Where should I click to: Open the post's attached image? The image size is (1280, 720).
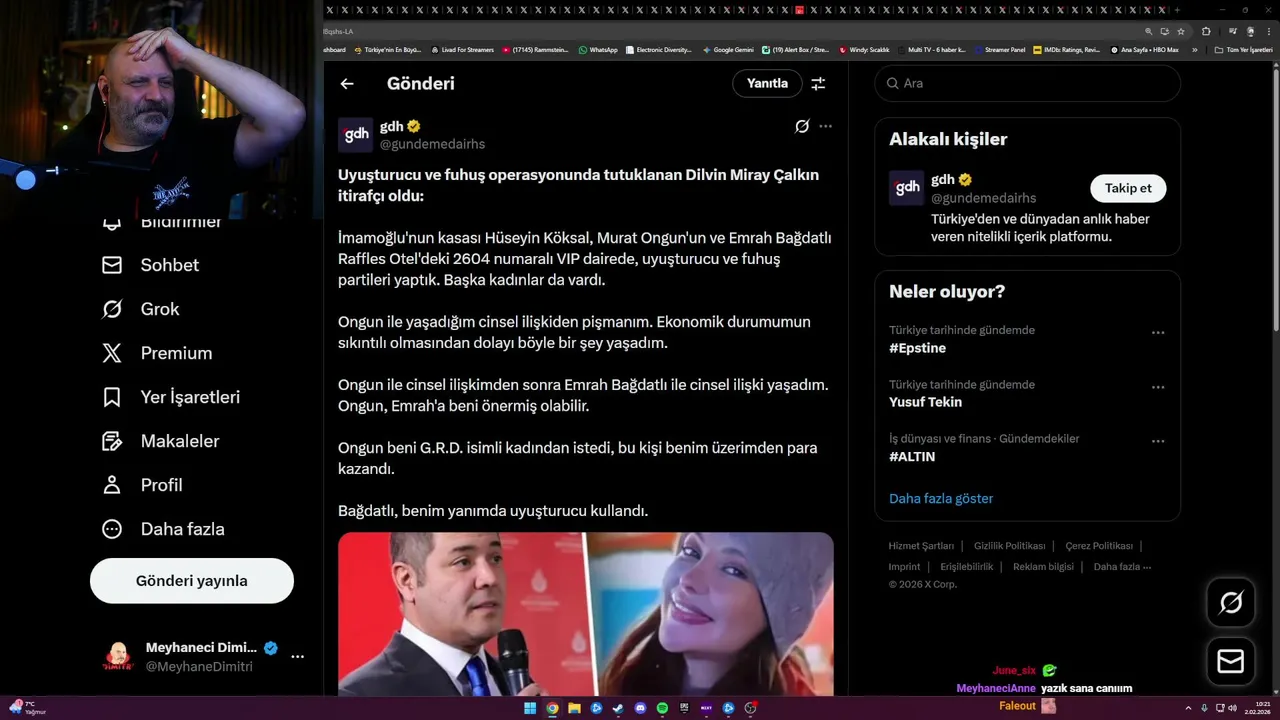(586, 614)
